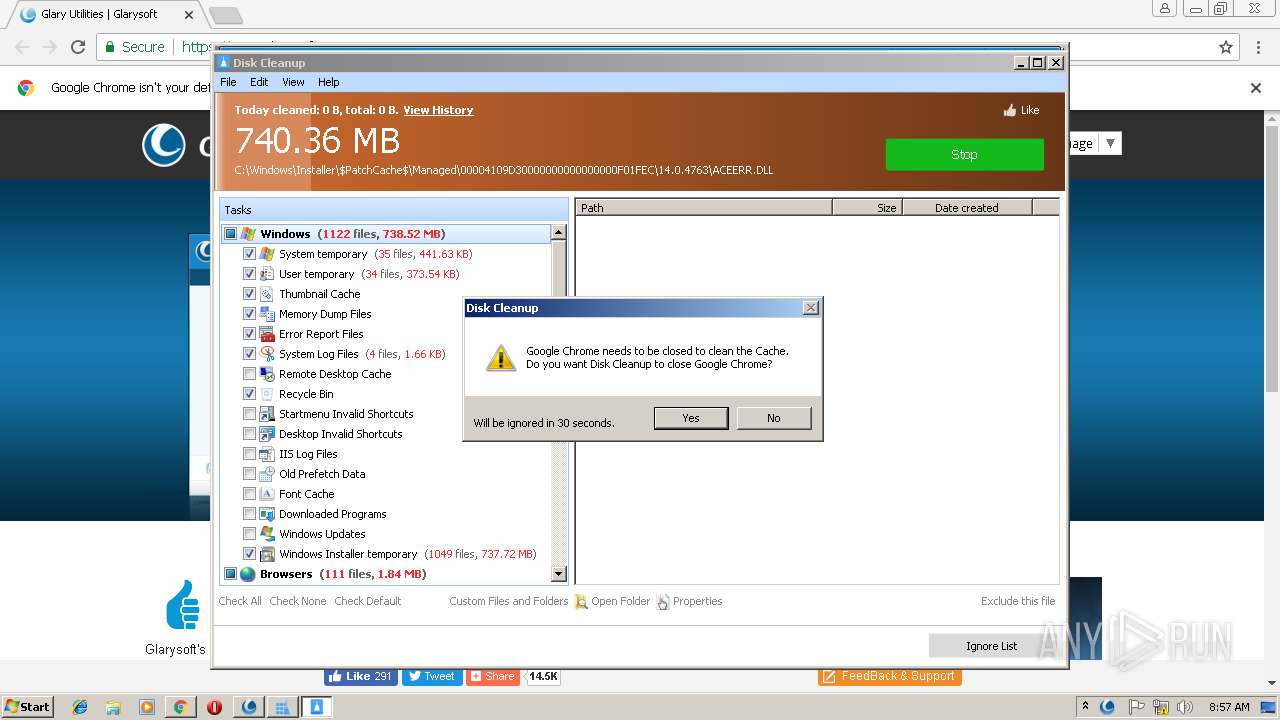
Task: Click the Downloaded Programs icon
Action: tap(267, 514)
